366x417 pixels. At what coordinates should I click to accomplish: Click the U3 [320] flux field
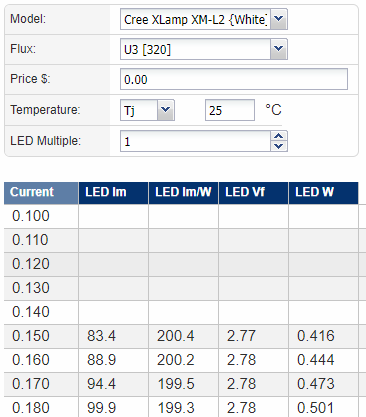click(x=196, y=49)
